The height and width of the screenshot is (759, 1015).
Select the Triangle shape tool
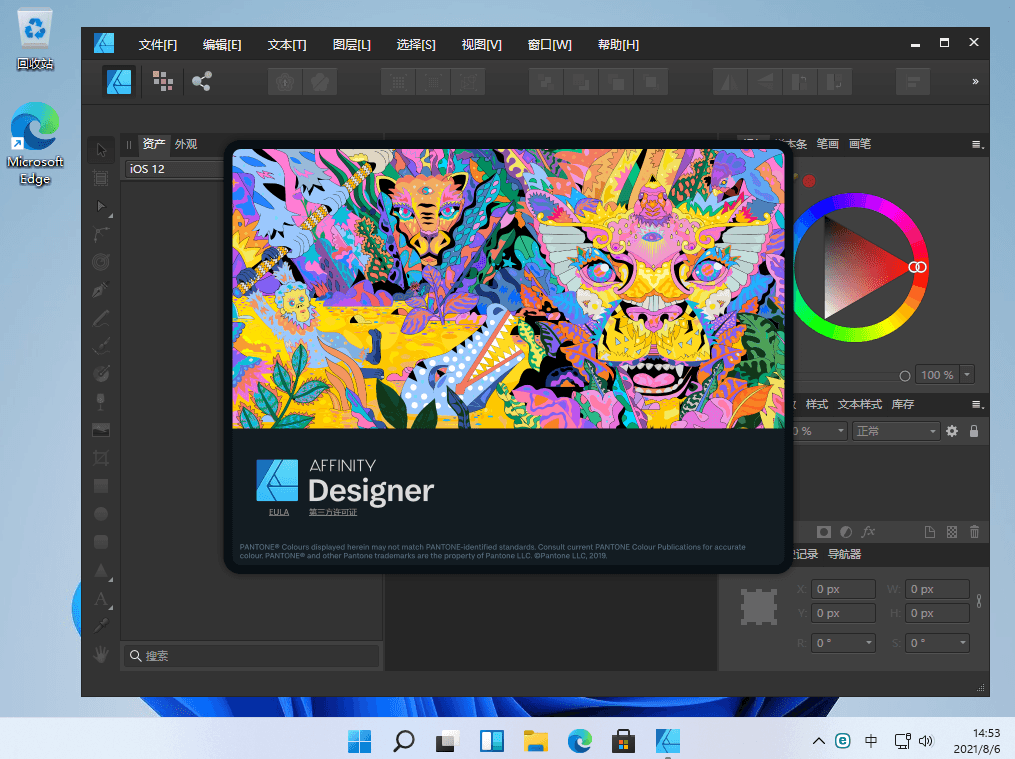click(x=101, y=570)
